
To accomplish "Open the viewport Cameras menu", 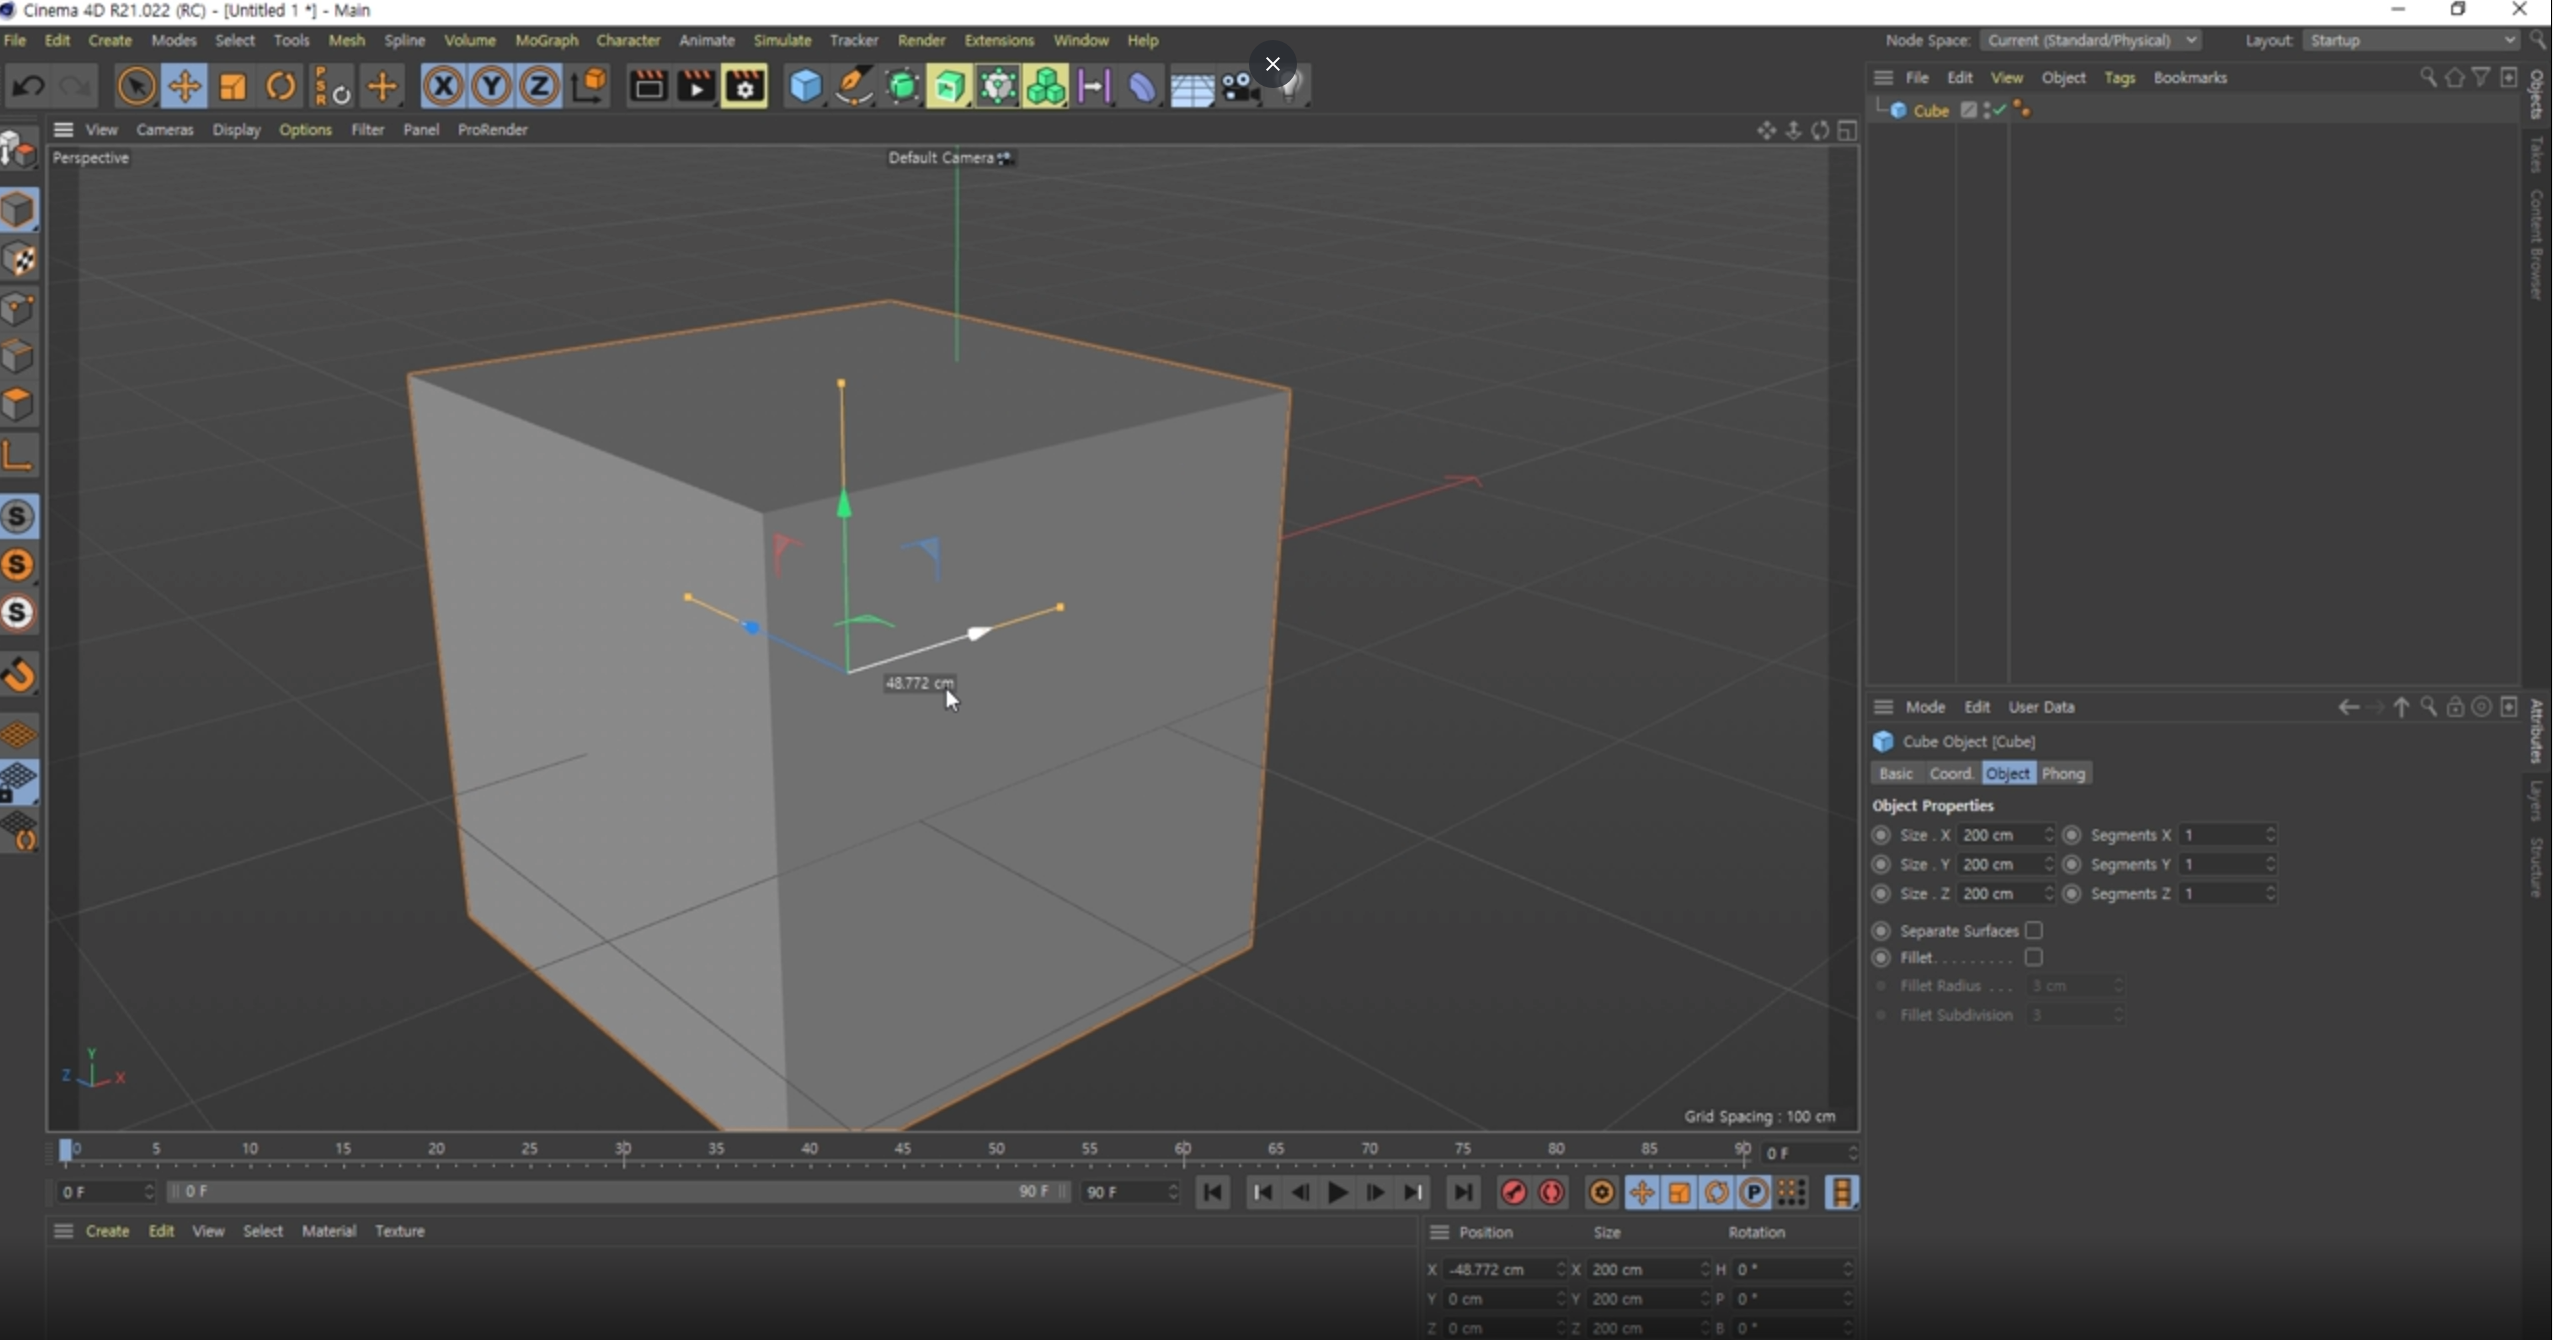I will 164,130.
